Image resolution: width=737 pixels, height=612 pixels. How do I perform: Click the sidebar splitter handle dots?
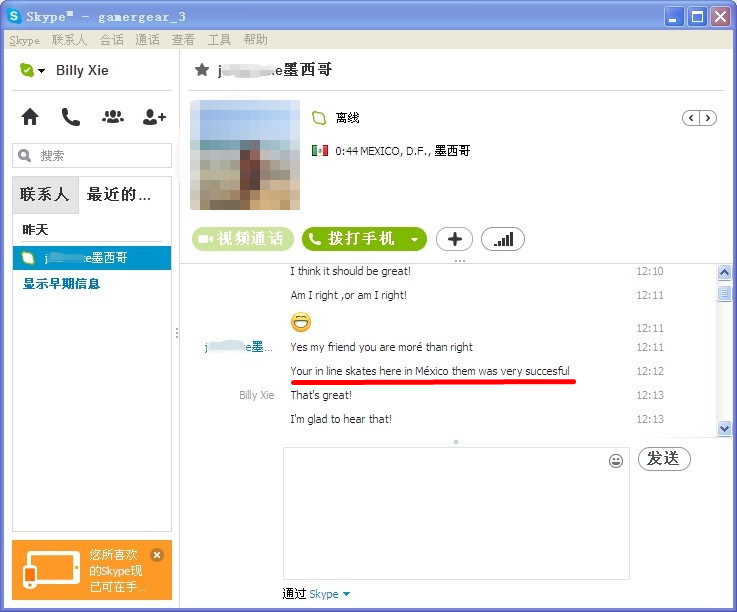[x=177, y=333]
